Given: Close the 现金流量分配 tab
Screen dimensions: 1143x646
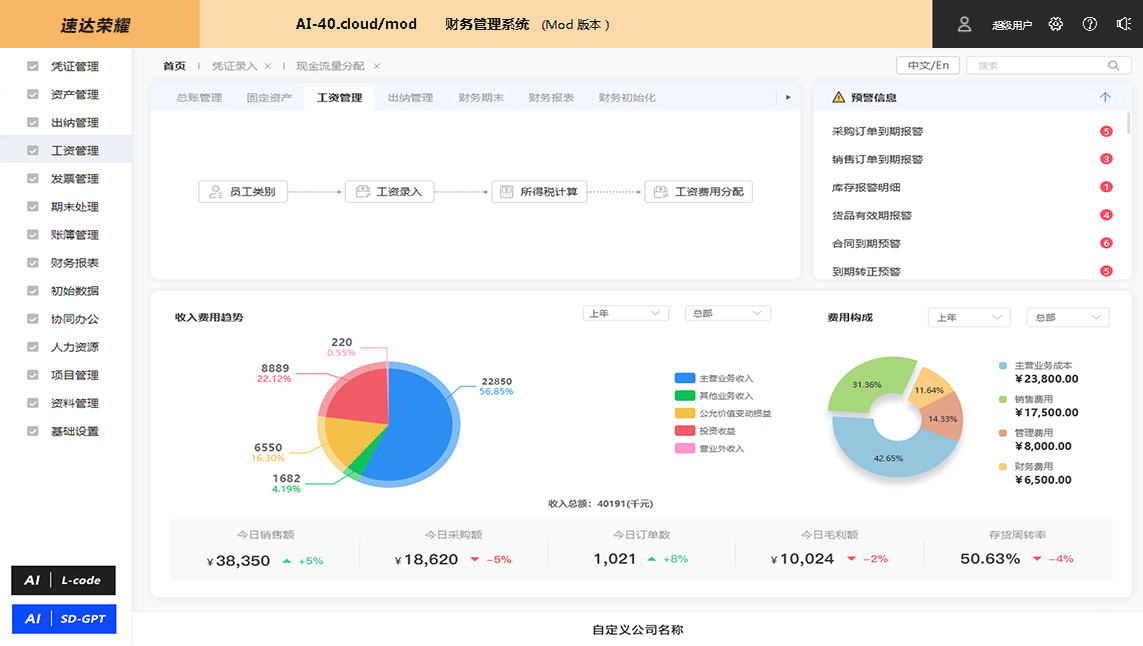Looking at the screenshot, I should 377,66.
